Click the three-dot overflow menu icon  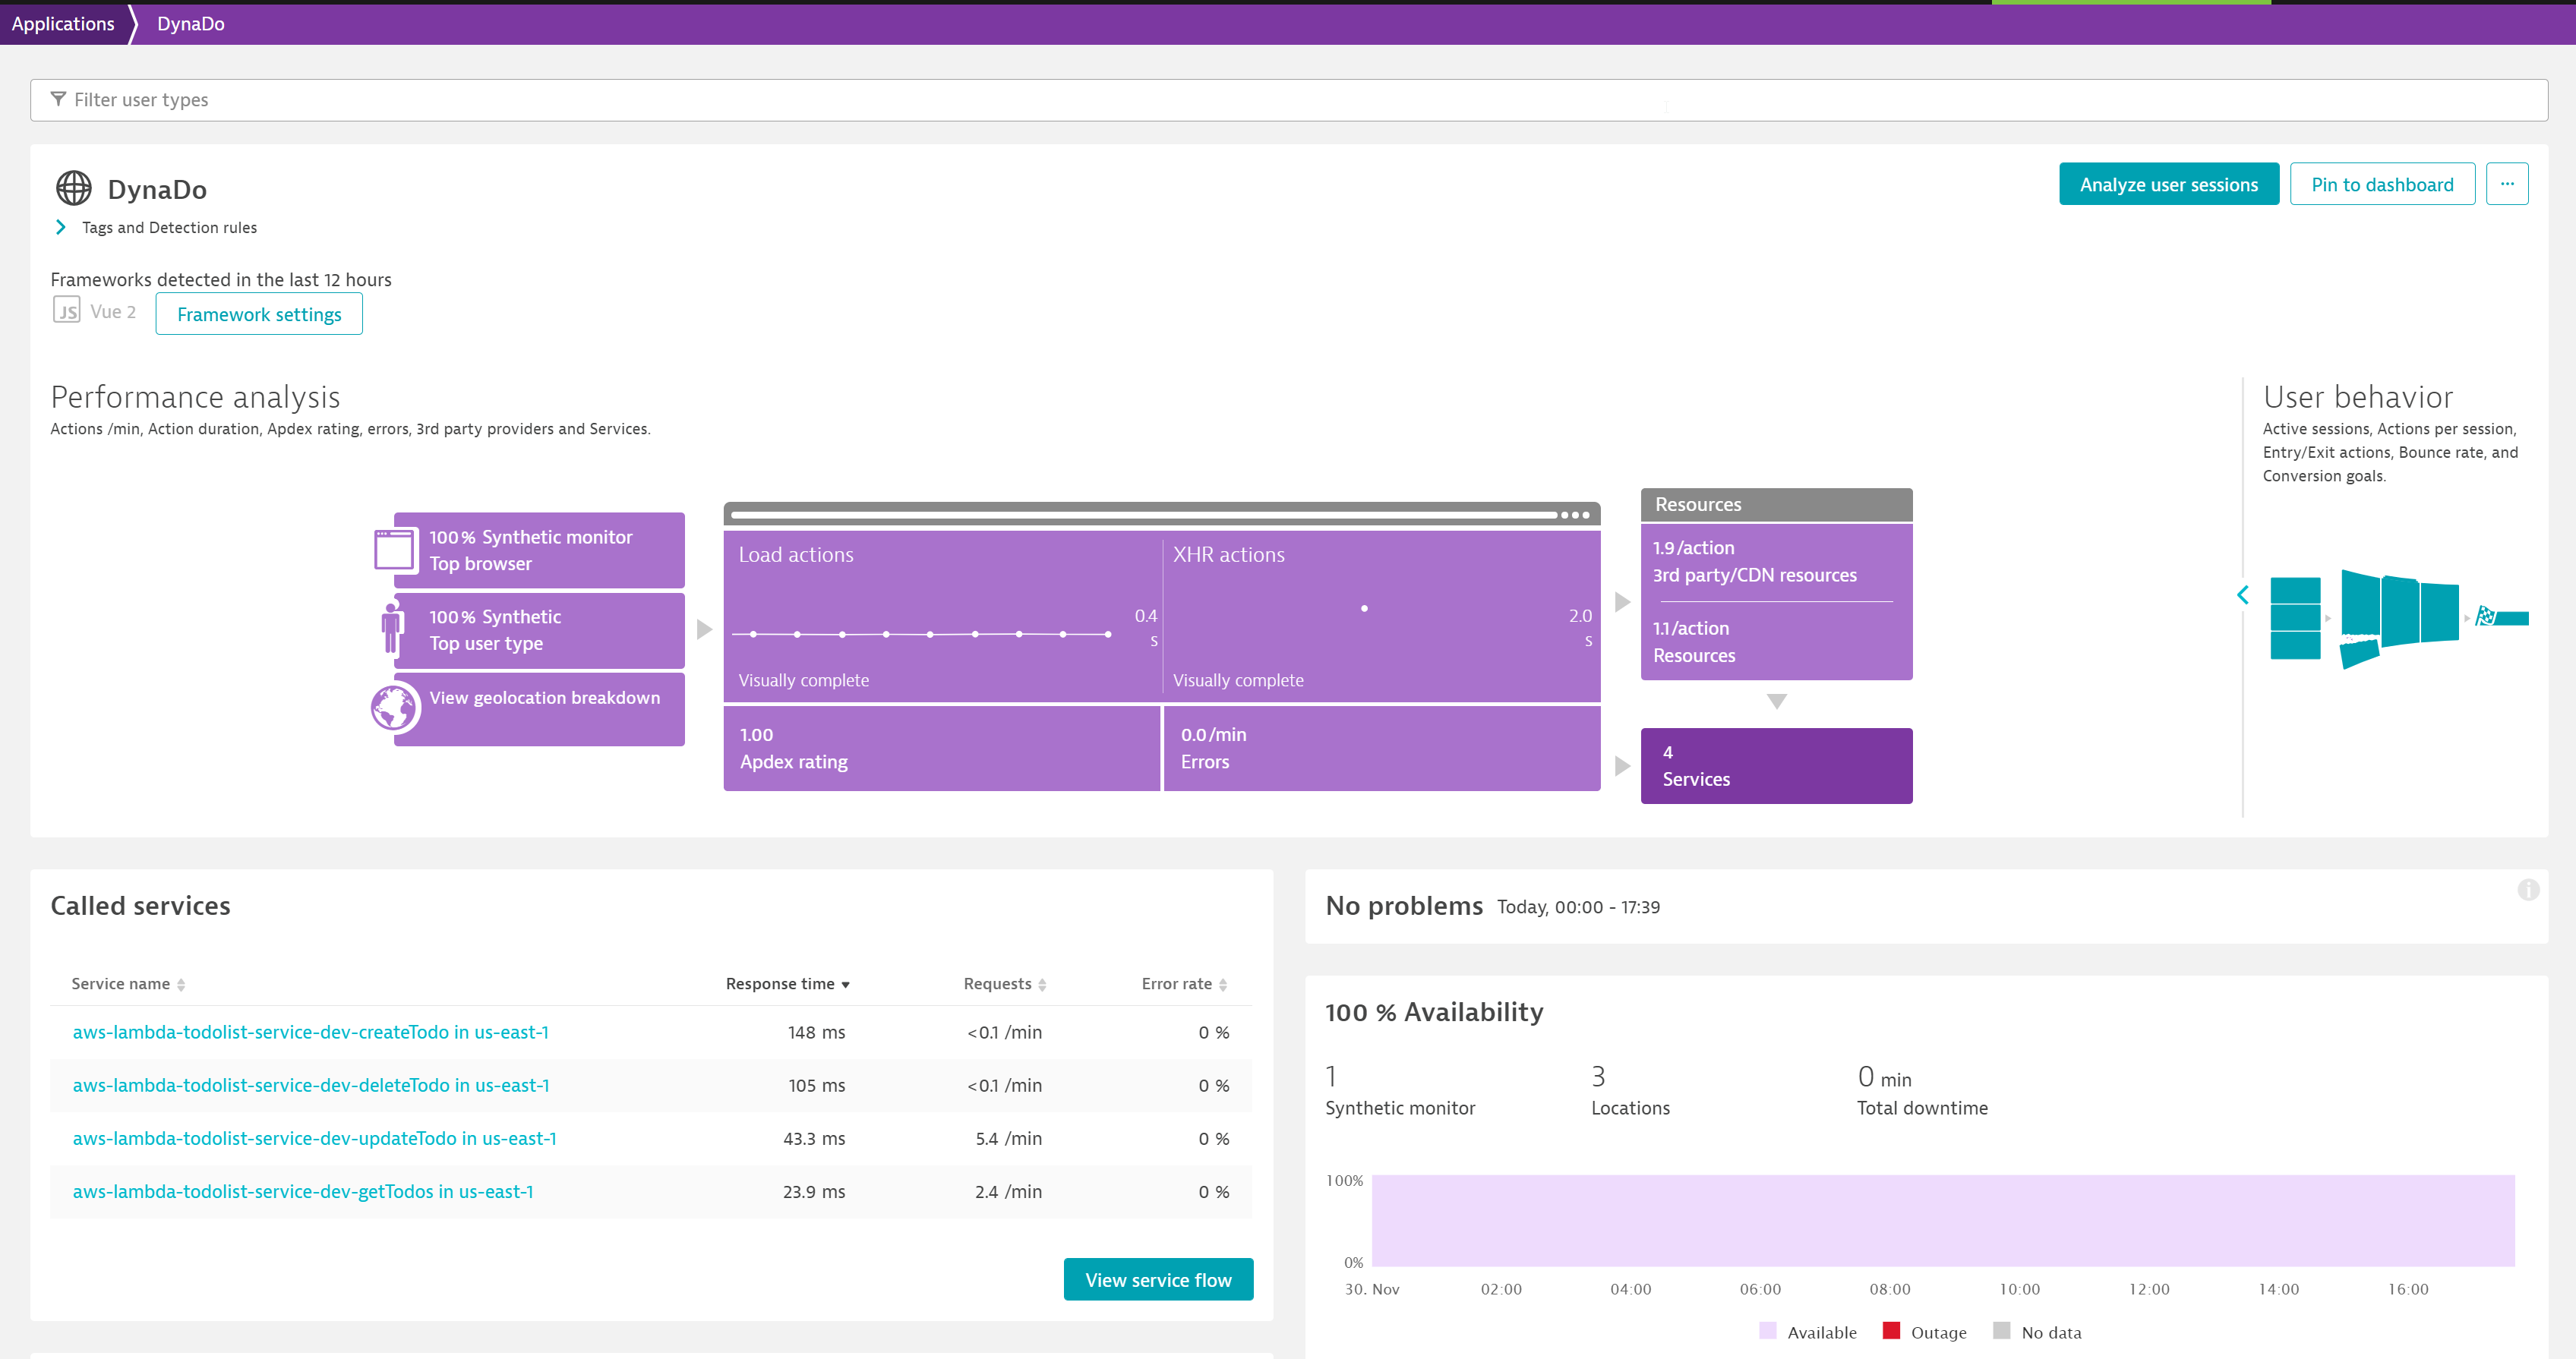(2508, 184)
